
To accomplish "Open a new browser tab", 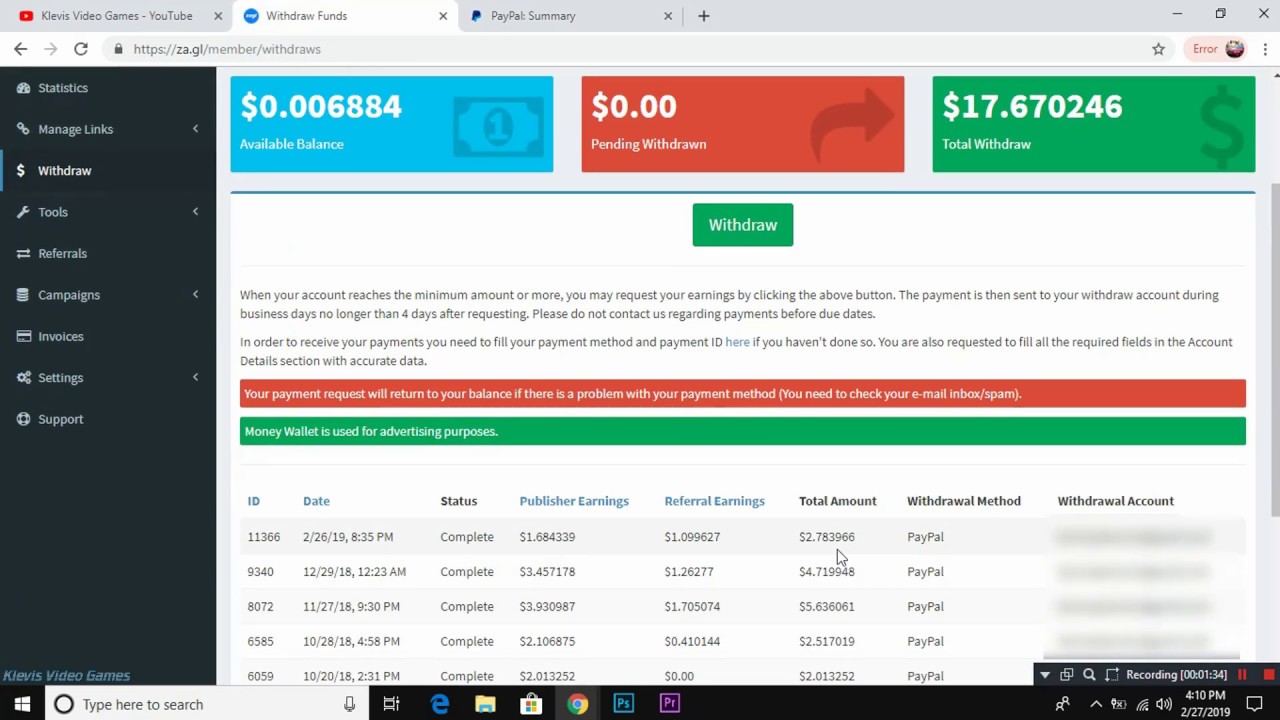I will (704, 16).
